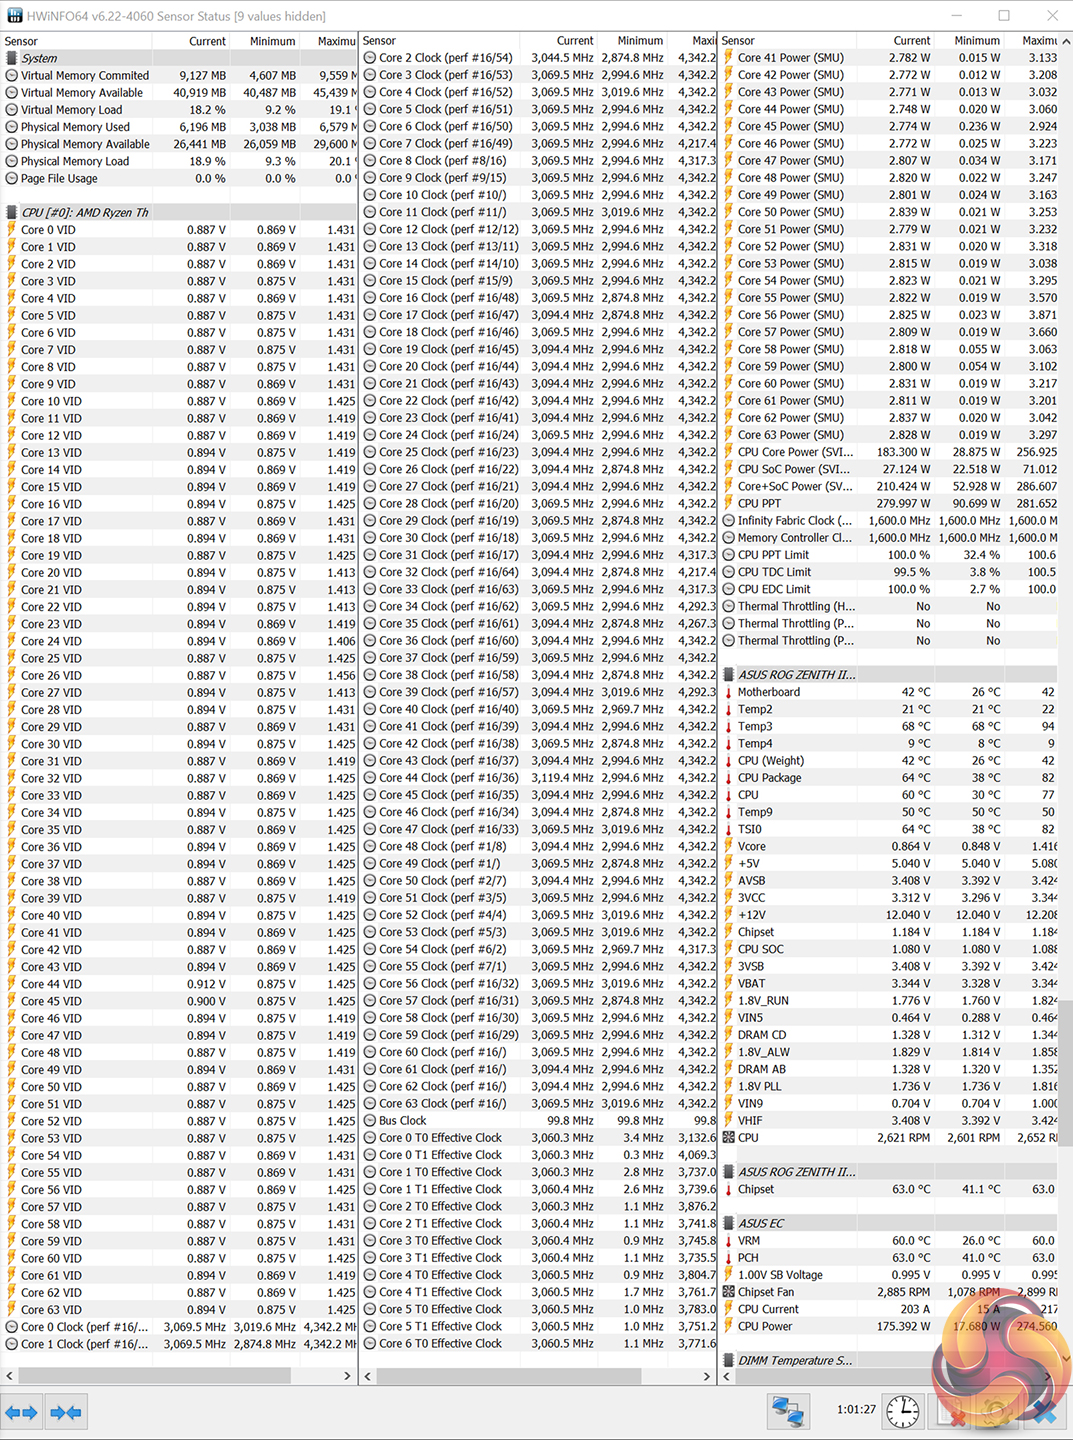Screen dimensions: 1073x1440
Task: Select the TSI0 sensor row
Action: [888, 829]
